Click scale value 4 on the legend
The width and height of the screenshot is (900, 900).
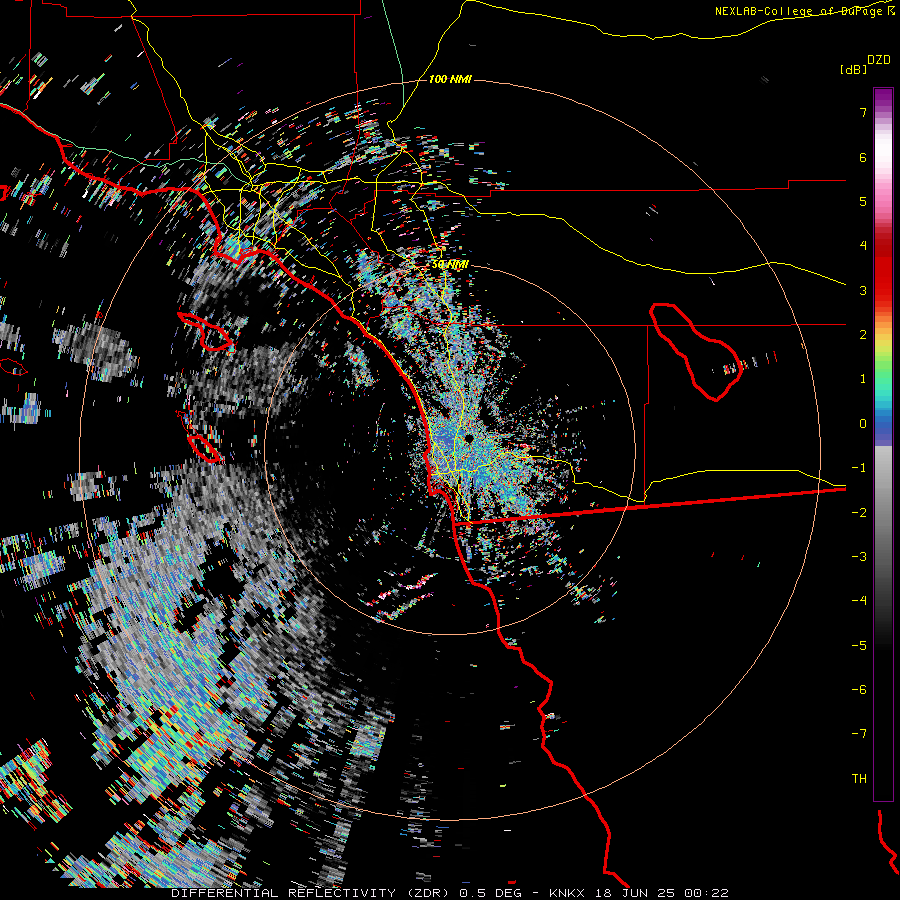(x=863, y=246)
